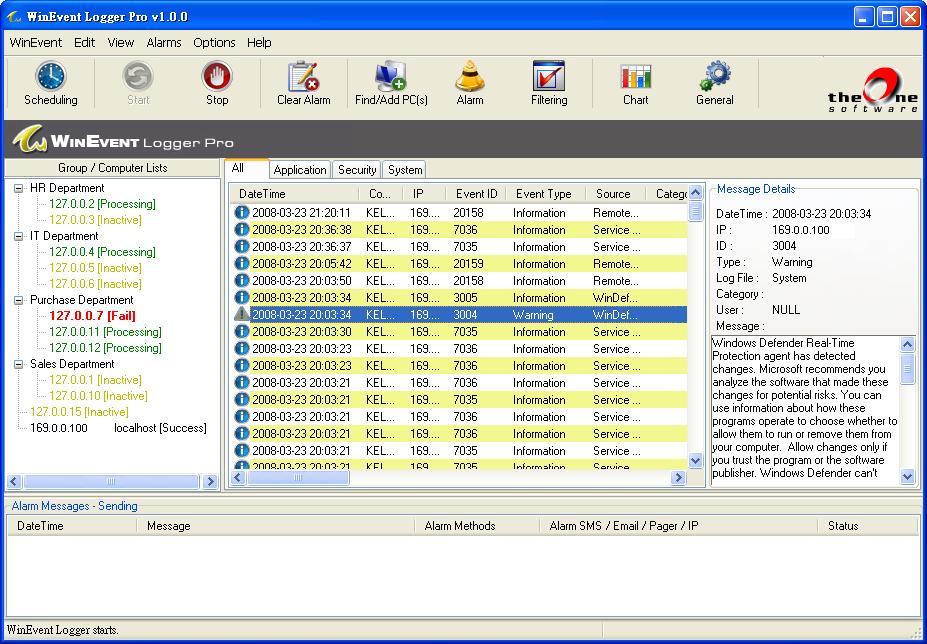Collapse the IT Department group
The width and height of the screenshot is (927, 644).
pos(19,236)
